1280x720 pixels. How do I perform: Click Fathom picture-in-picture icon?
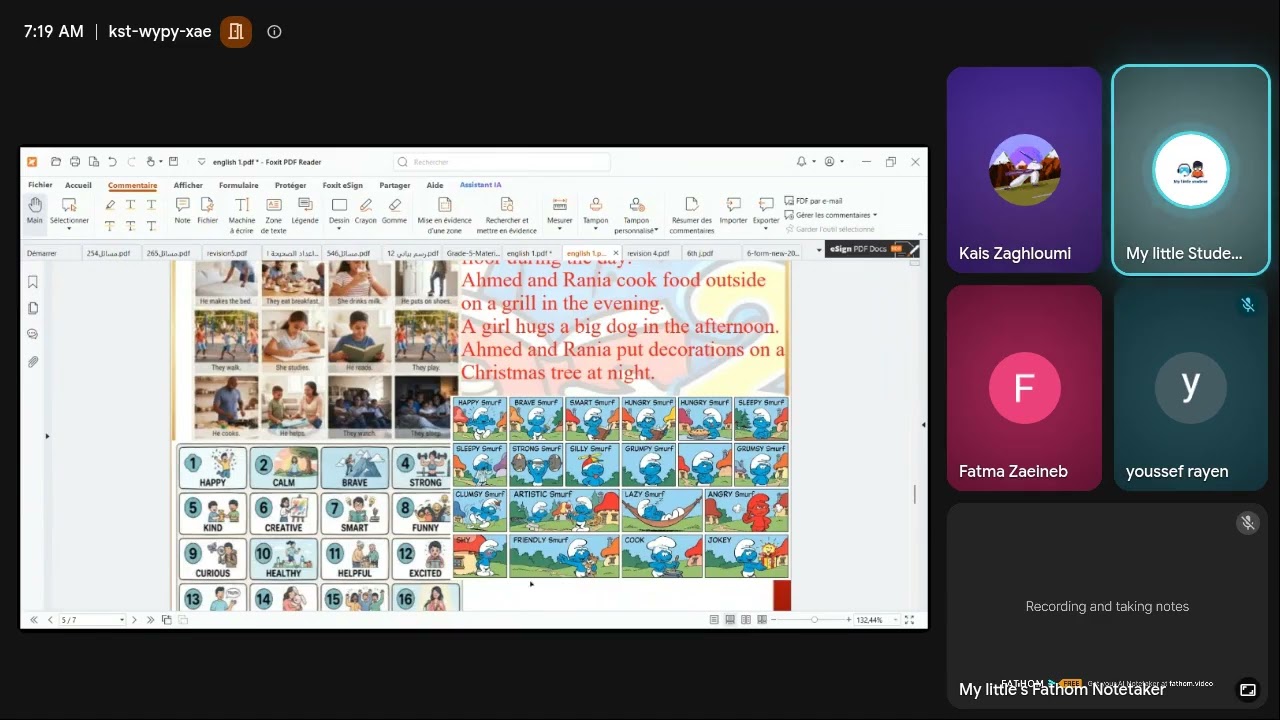tap(1248, 690)
